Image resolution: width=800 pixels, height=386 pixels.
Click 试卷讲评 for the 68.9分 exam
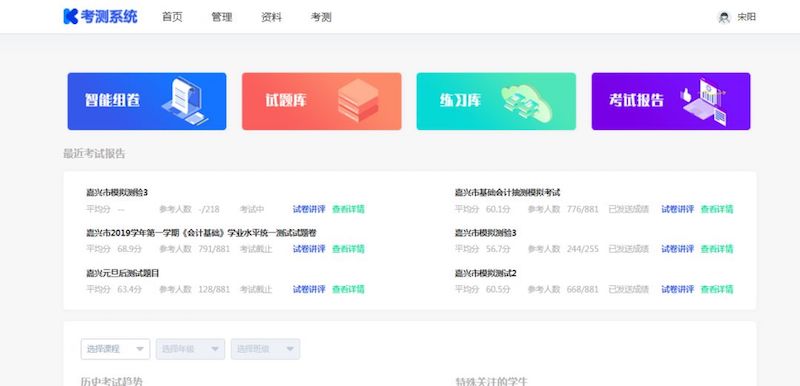click(309, 249)
